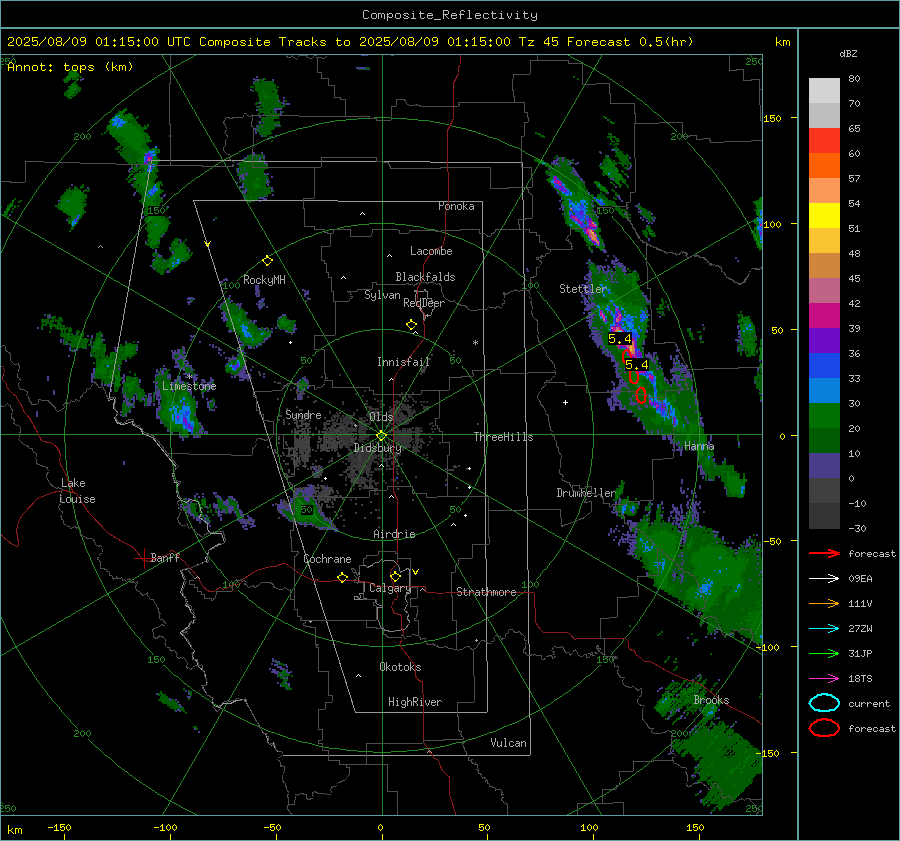Click the 09EA legend label

(860, 579)
